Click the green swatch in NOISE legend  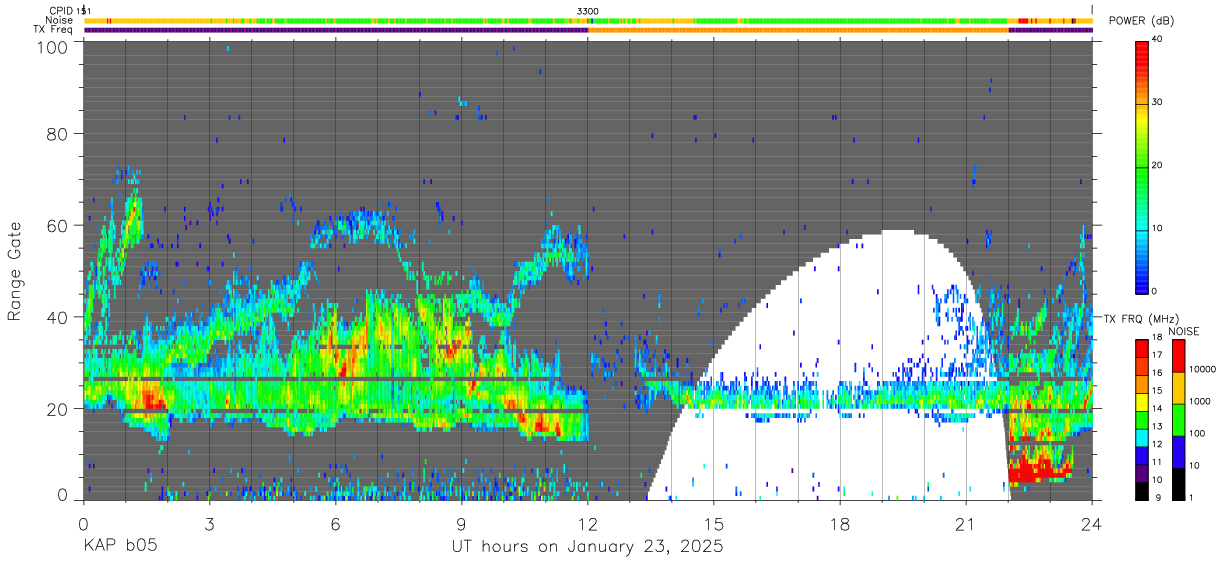[1180, 418]
